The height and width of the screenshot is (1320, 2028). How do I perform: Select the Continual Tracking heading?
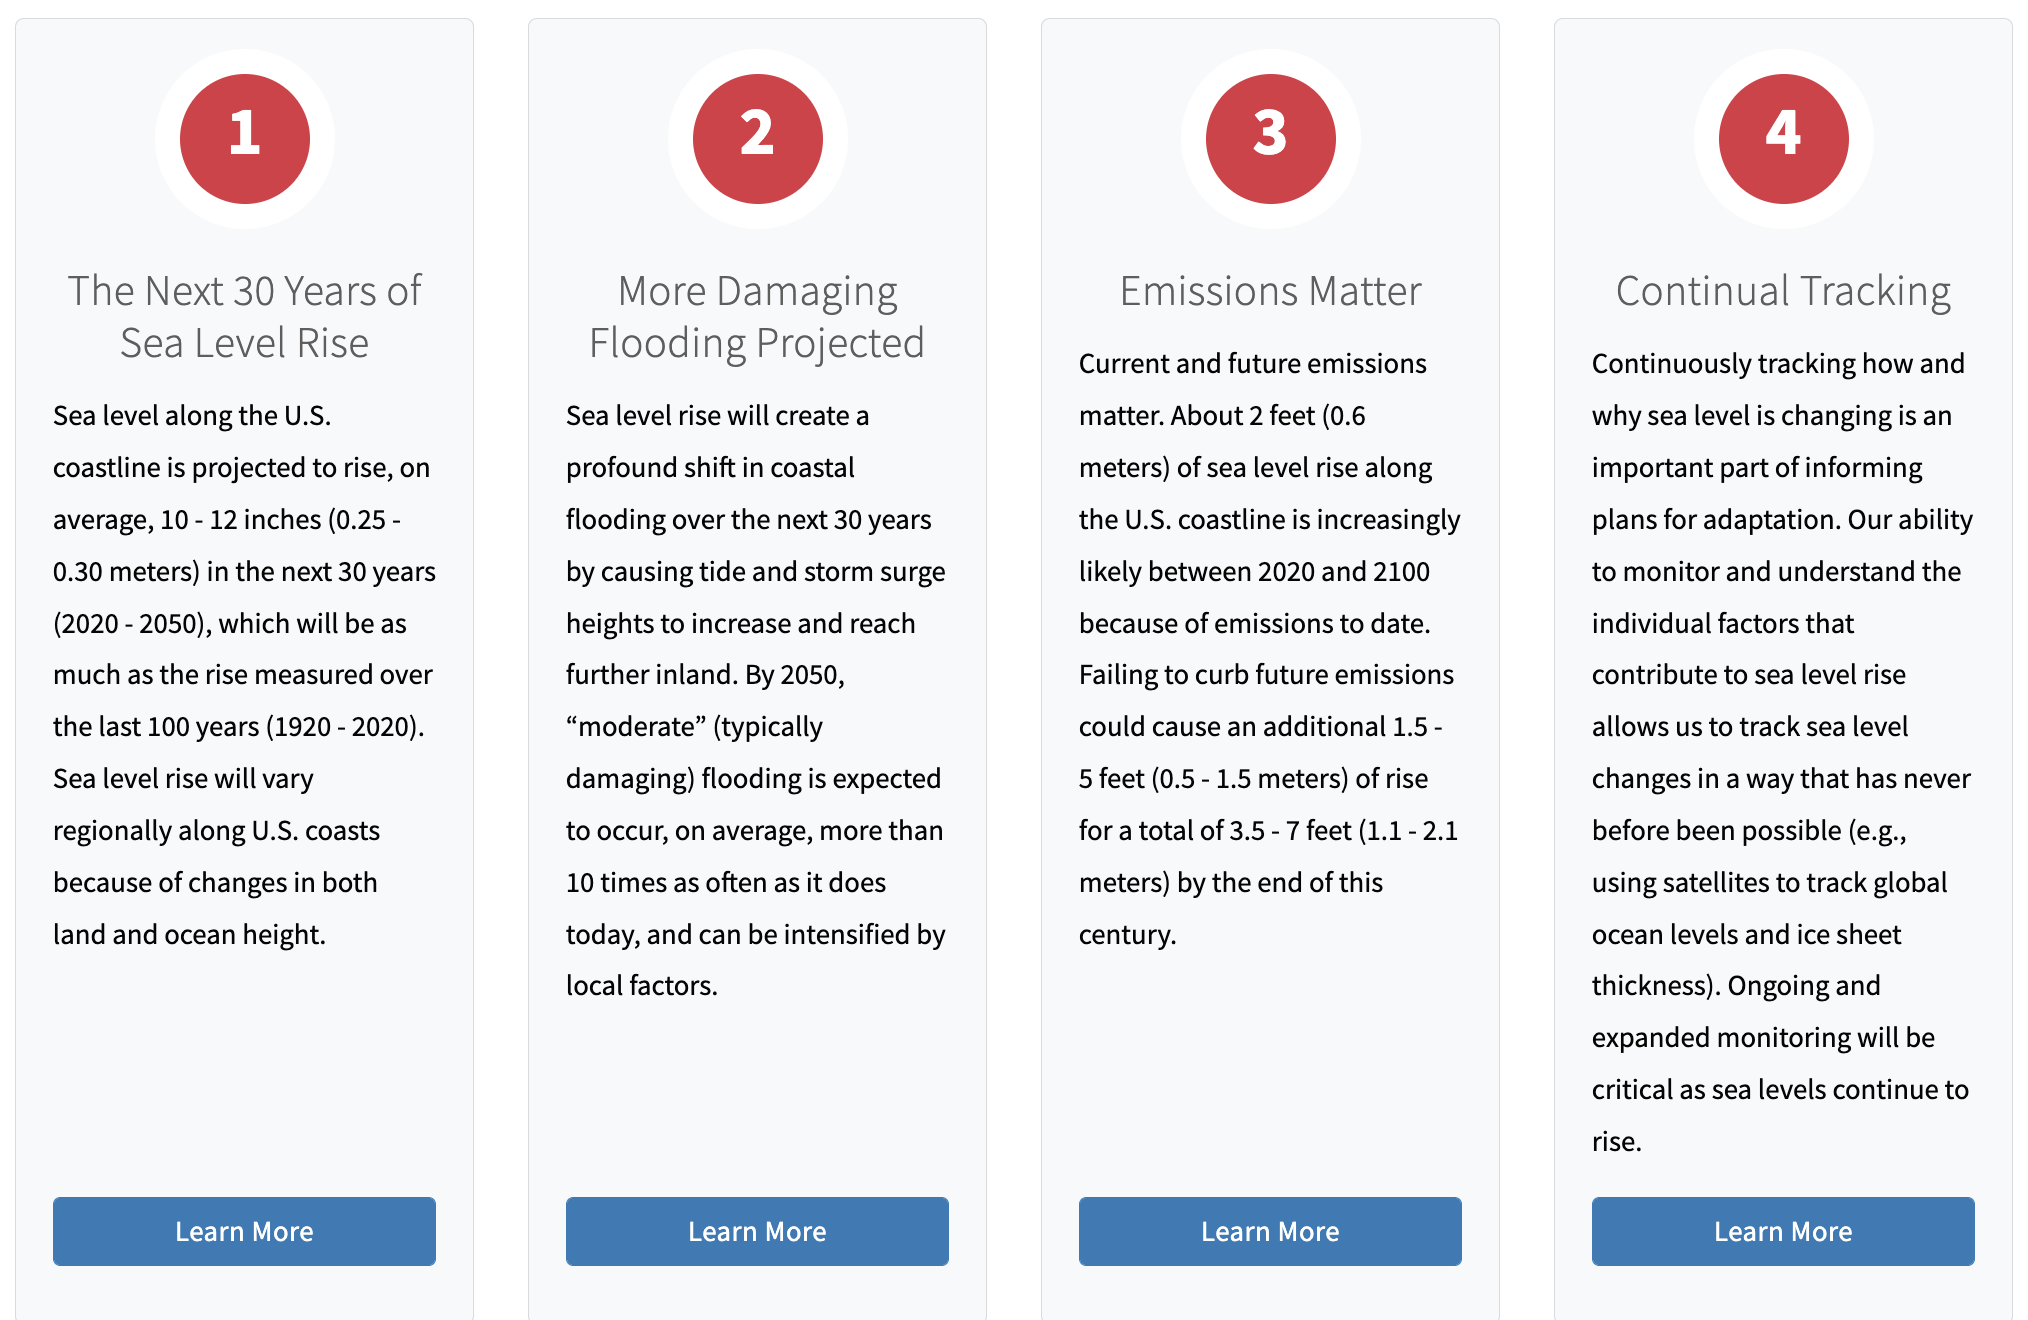pyautogui.click(x=1783, y=291)
